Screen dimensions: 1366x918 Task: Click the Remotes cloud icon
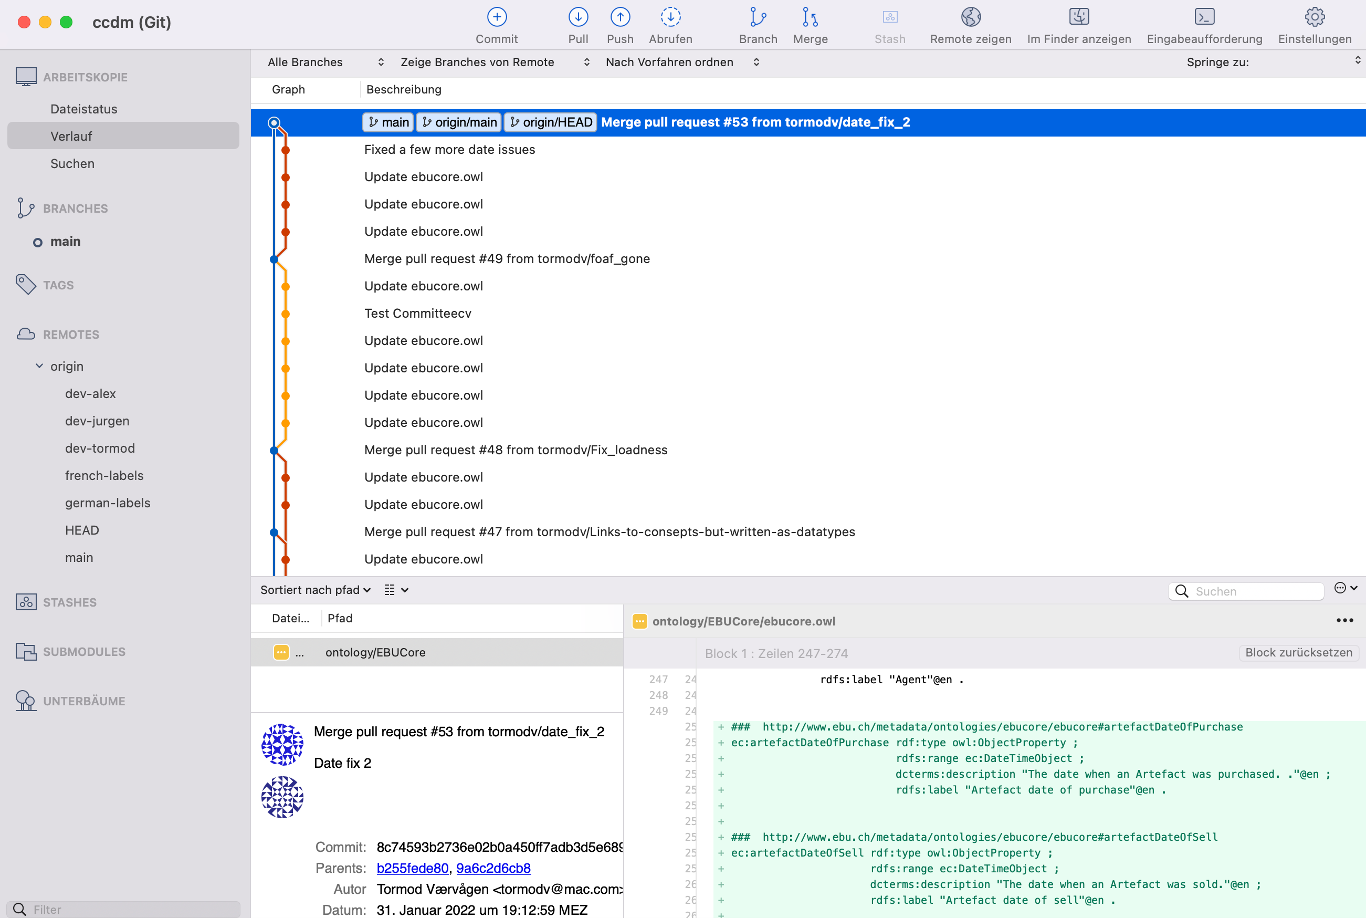point(26,334)
